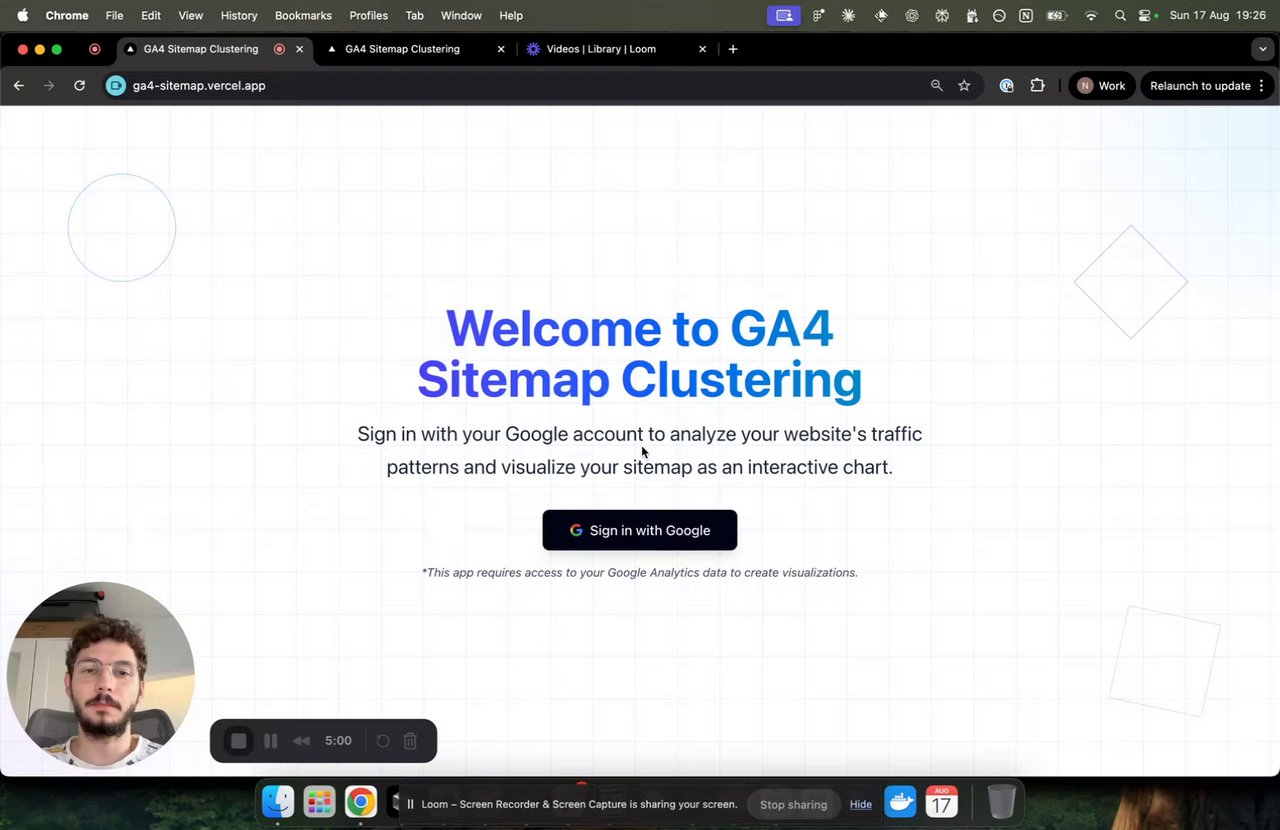Expand the tab search dropdown
Viewport: 1280px width, 830px height.
[x=1262, y=49]
